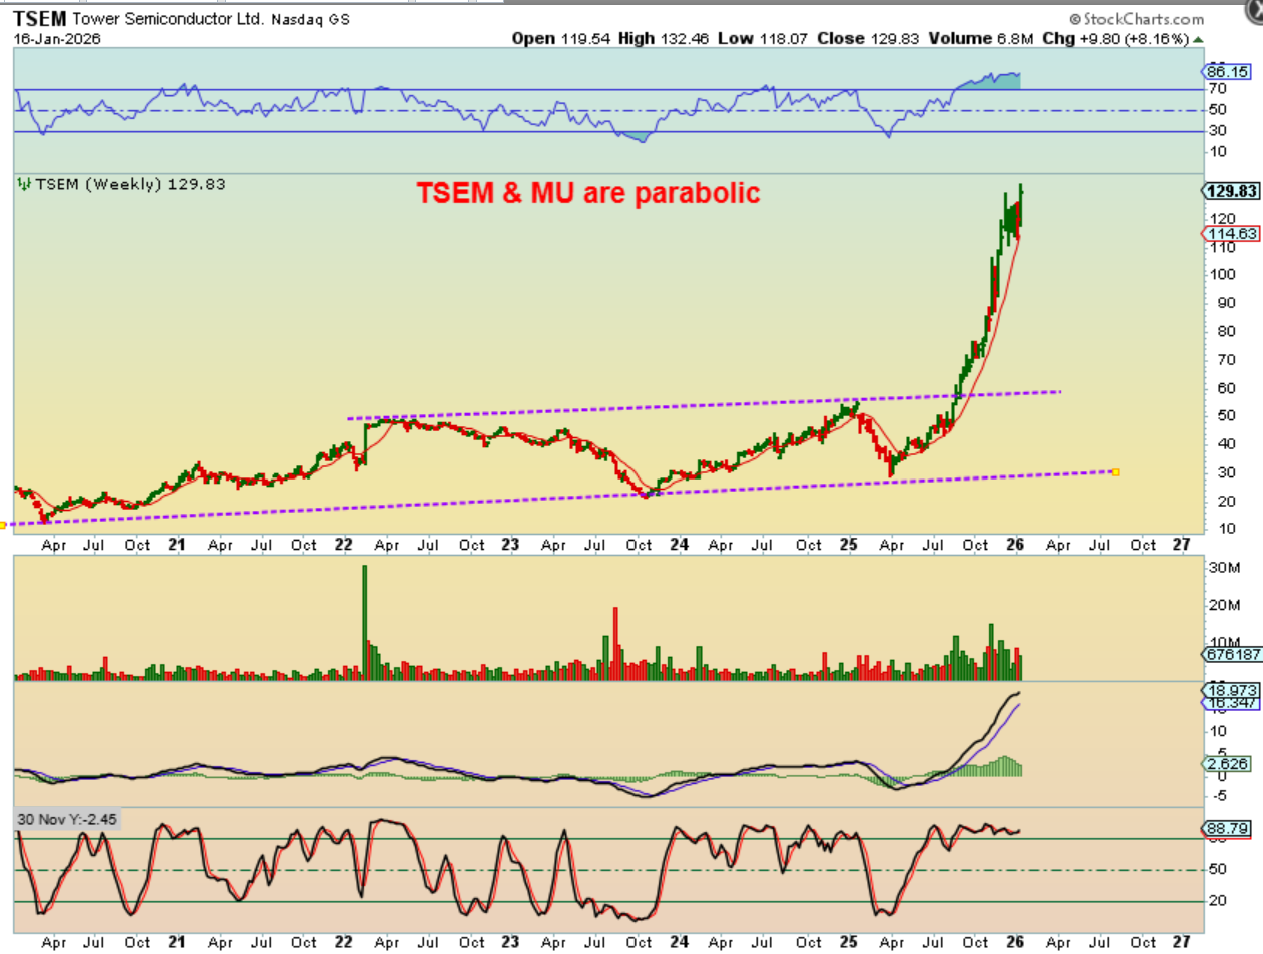Viewport: 1263px width, 954px height.
Task: Click the 60 tick on the price axis
Action: click(1226, 388)
